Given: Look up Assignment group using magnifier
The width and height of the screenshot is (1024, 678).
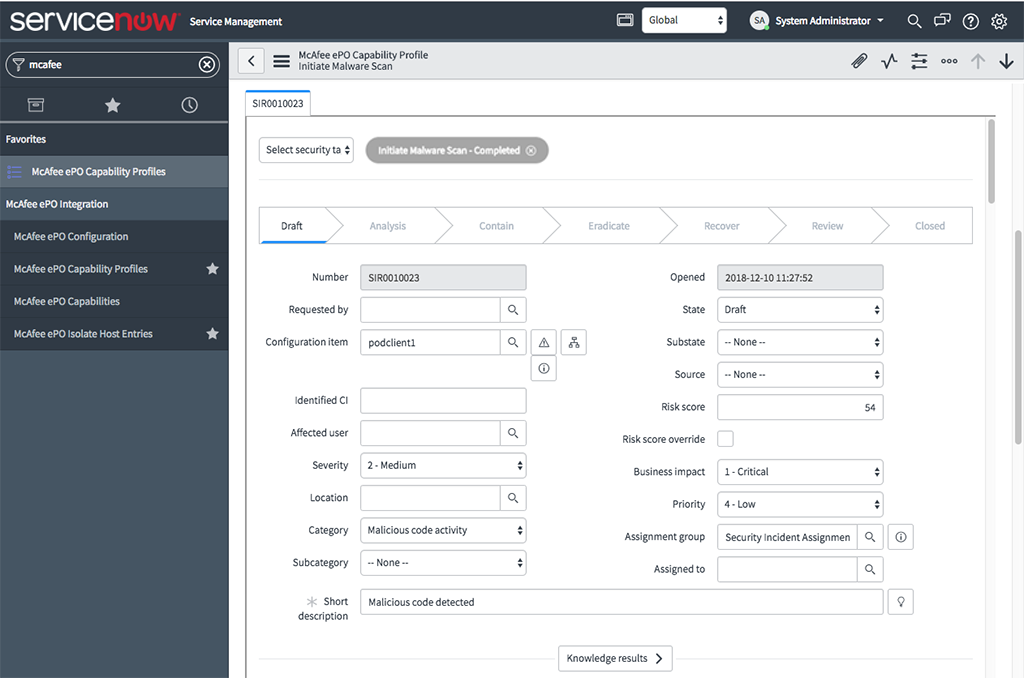Looking at the screenshot, I should click(x=870, y=537).
